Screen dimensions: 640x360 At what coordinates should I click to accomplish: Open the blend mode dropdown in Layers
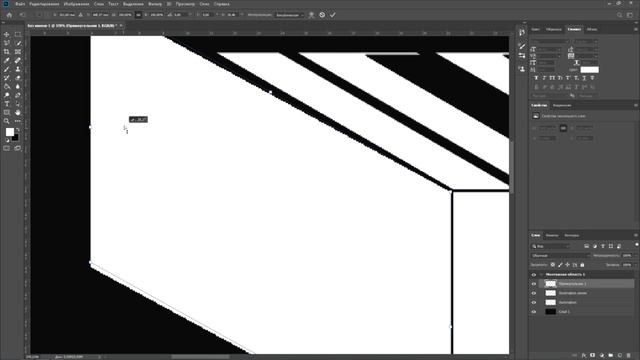coord(560,256)
